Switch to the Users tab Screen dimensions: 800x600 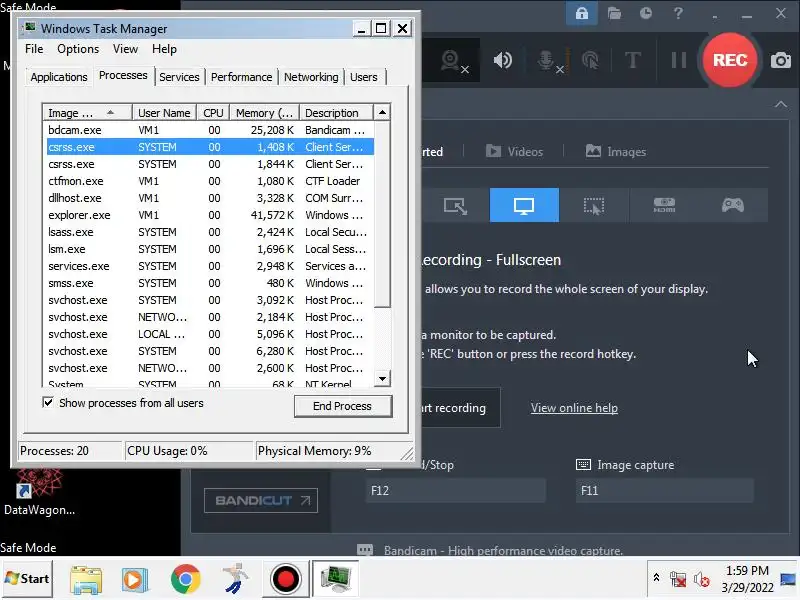click(364, 77)
